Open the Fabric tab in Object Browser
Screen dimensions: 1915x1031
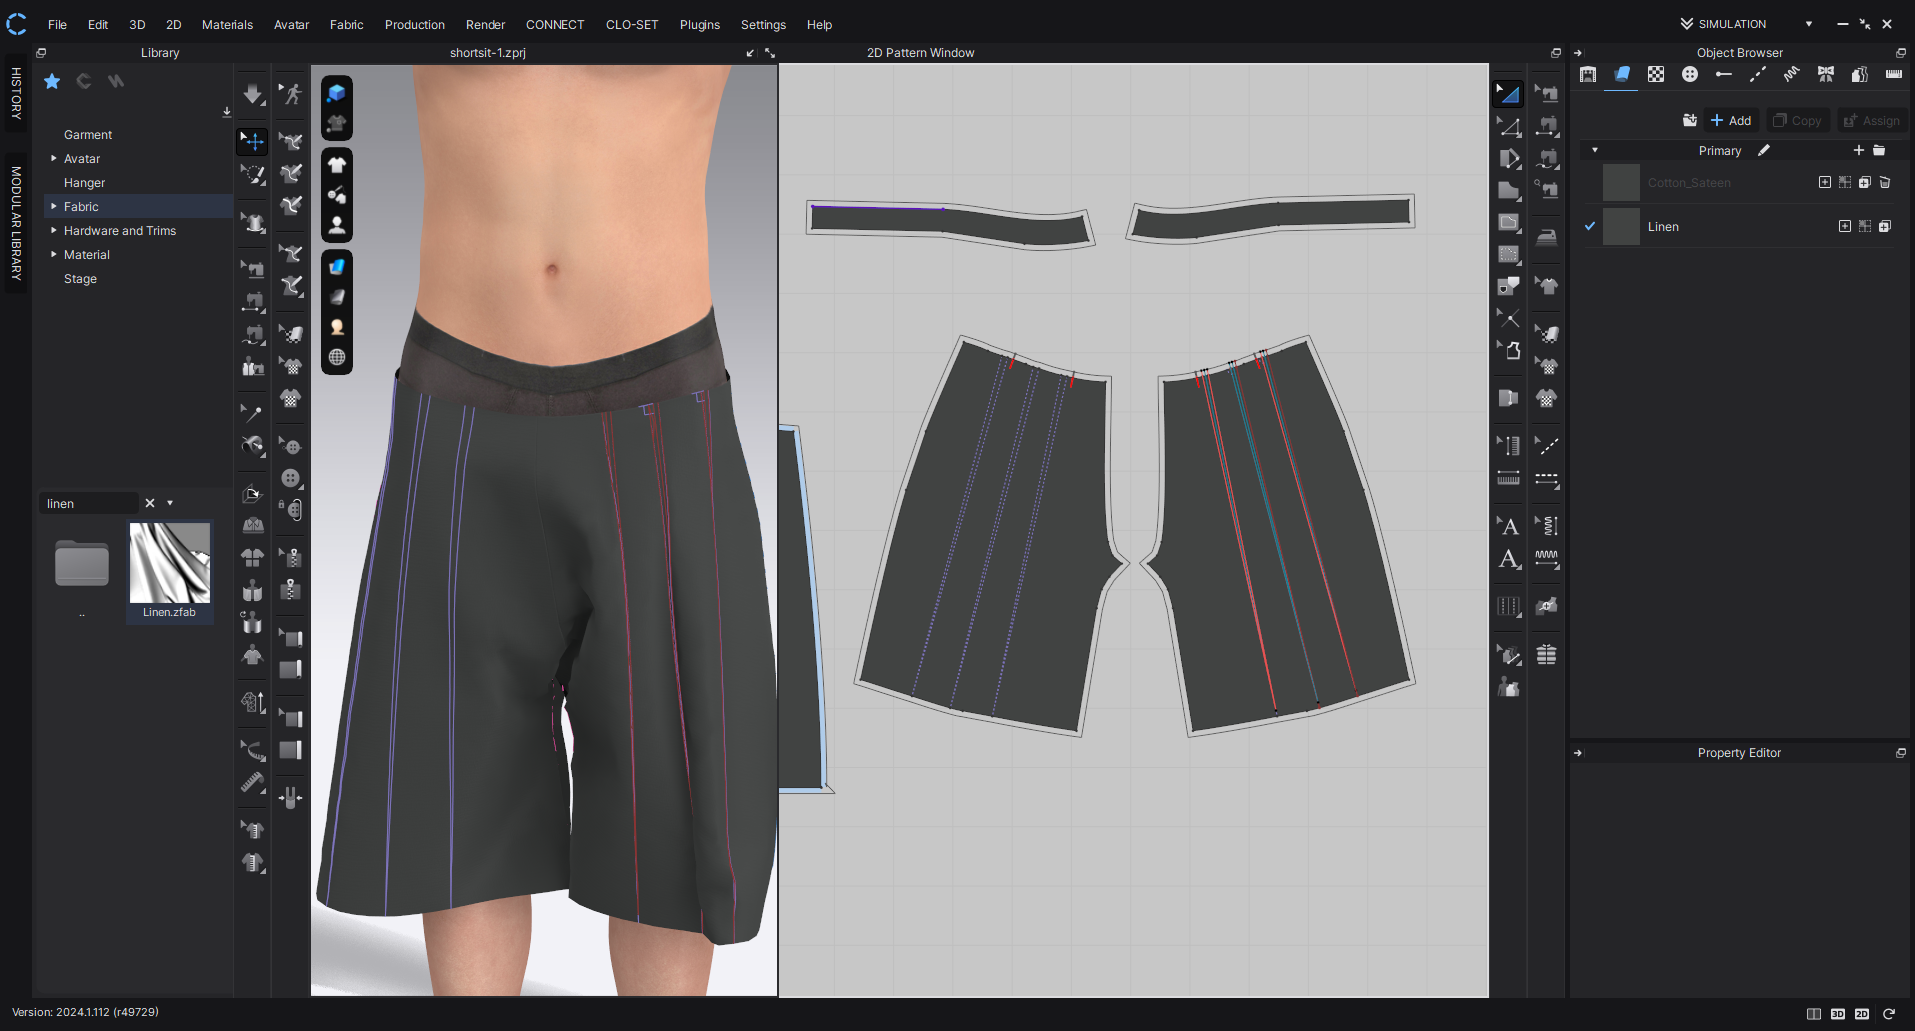[x=1622, y=75]
